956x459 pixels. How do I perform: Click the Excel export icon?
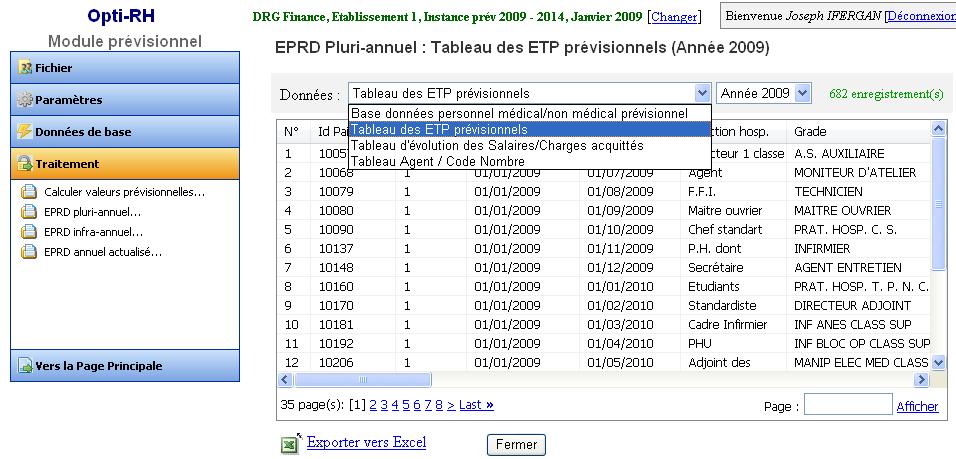pyautogui.click(x=290, y=443)
